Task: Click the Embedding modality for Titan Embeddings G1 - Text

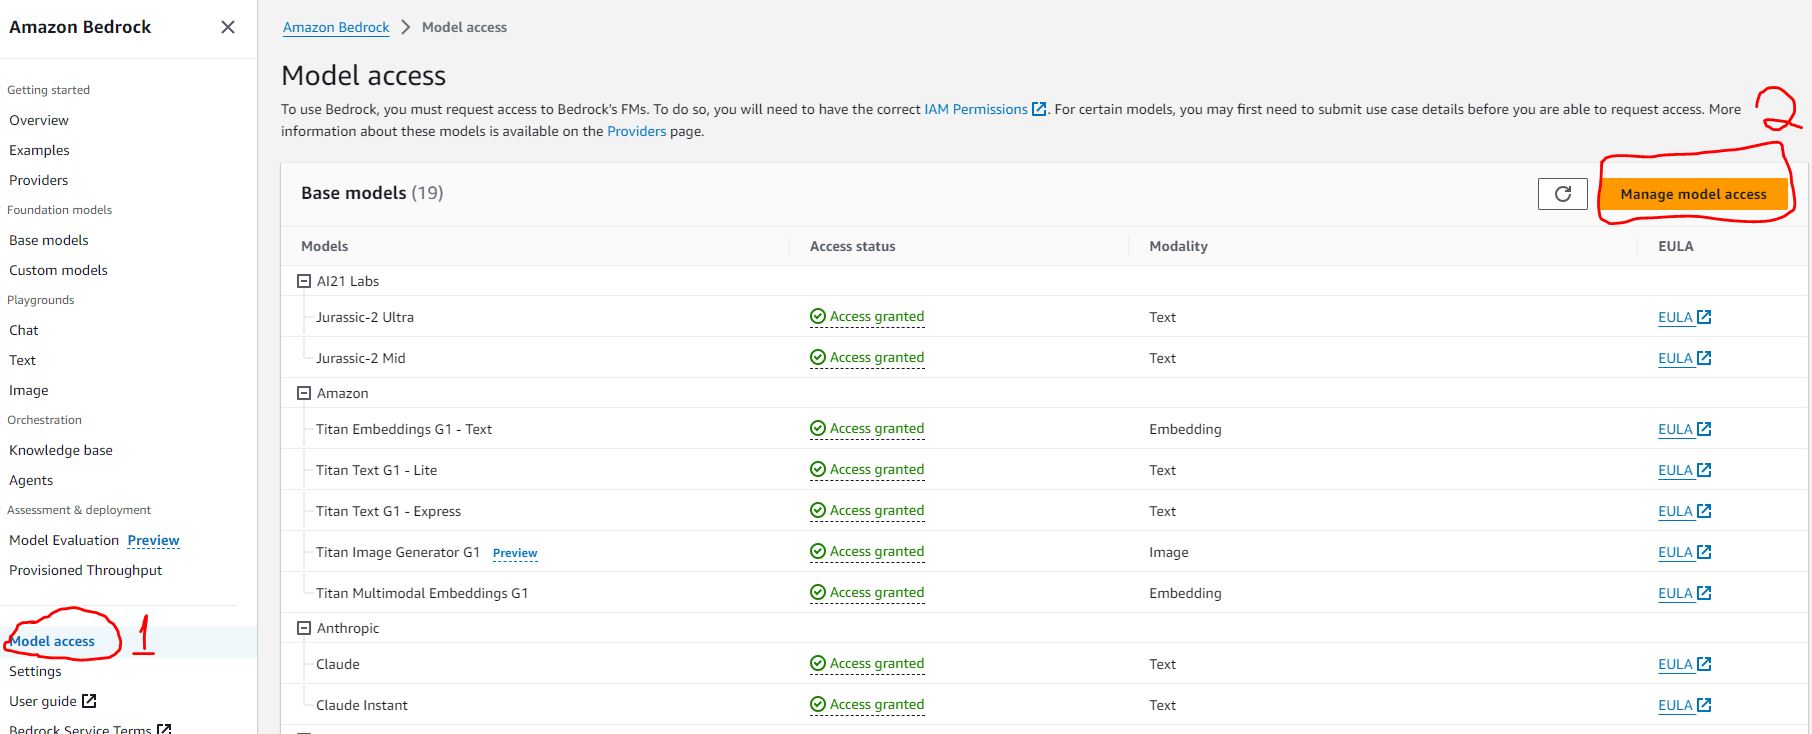Action: tap(1185, 429)
